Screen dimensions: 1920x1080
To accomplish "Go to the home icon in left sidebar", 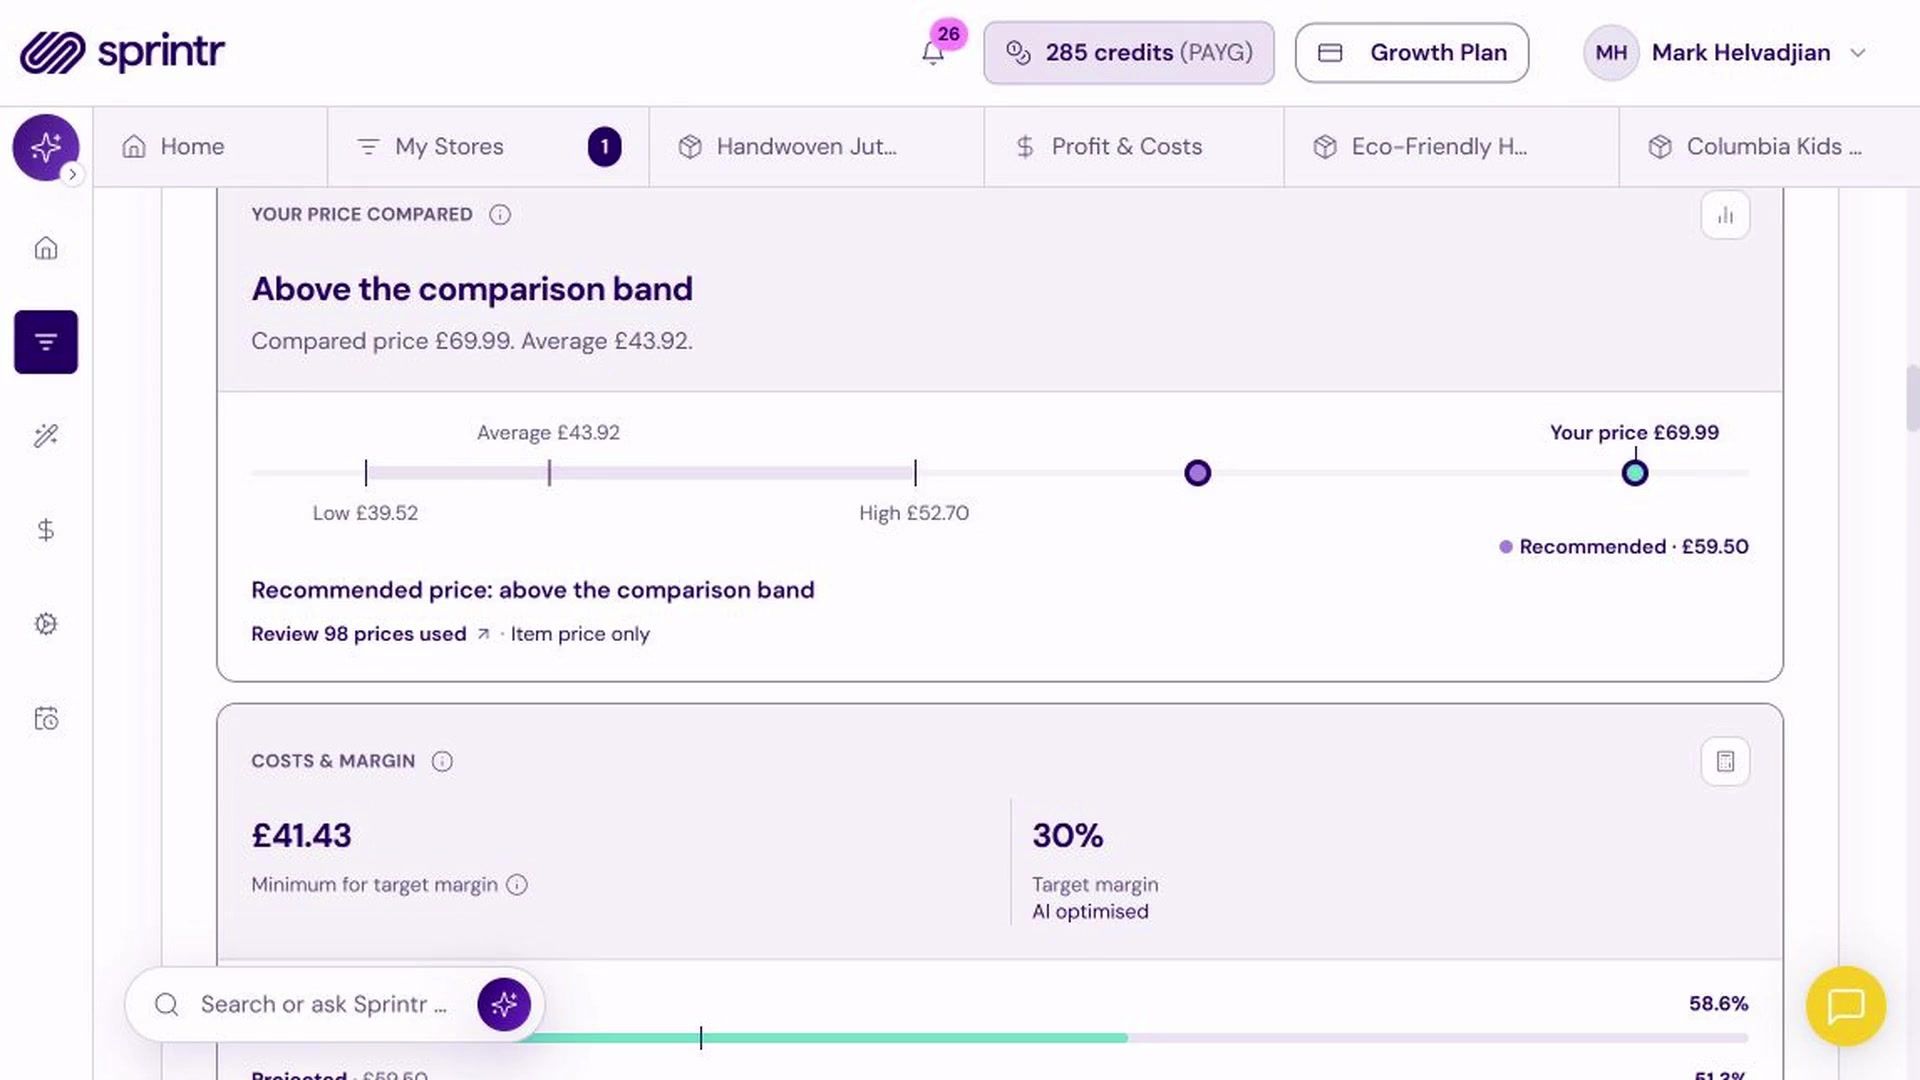I will 46,248.
